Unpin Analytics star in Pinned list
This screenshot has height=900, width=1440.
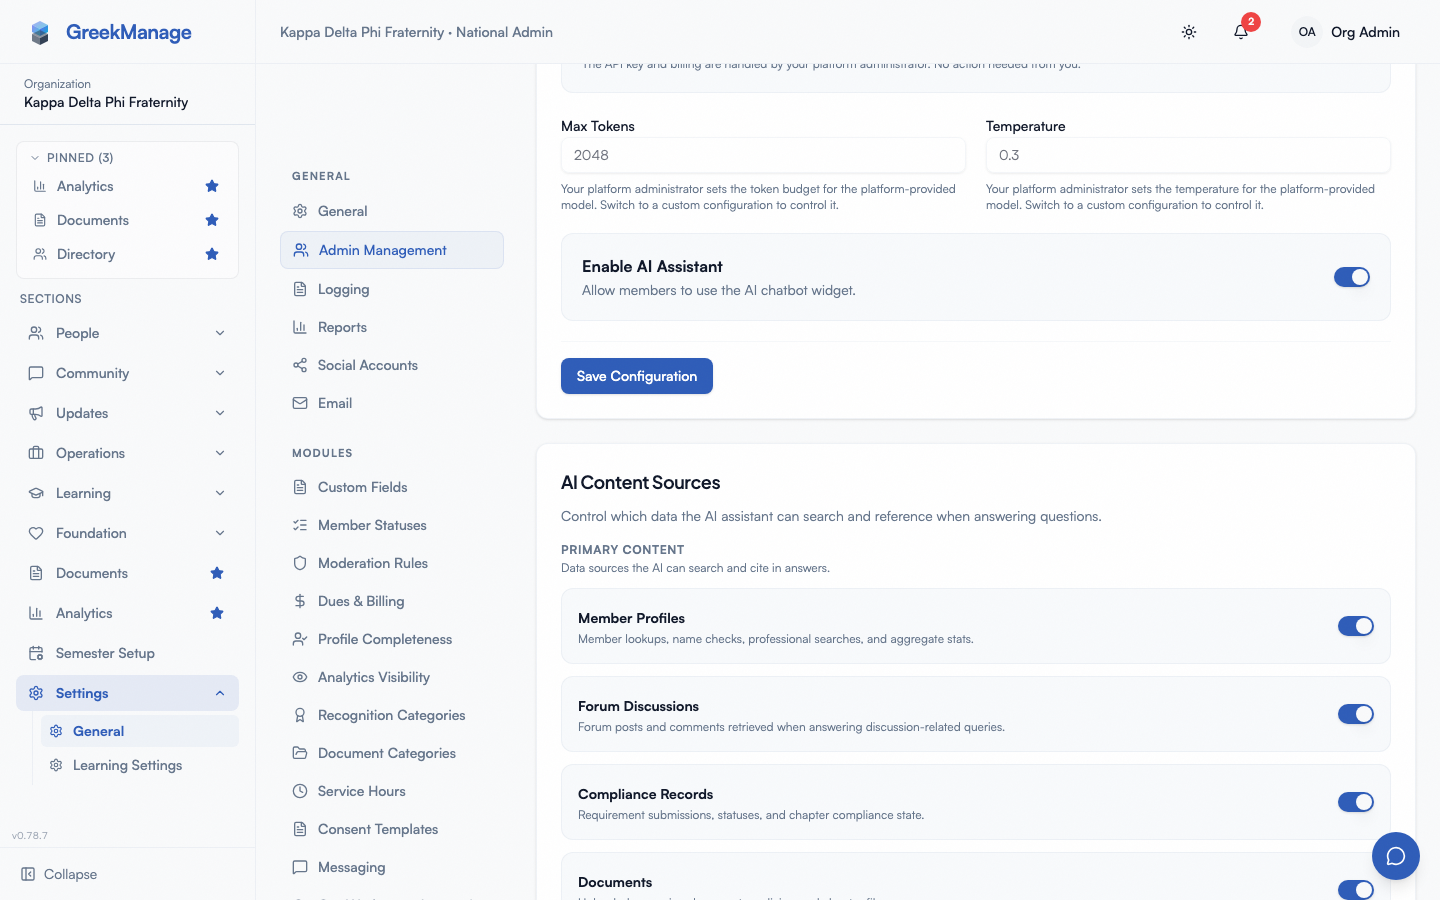212,186
